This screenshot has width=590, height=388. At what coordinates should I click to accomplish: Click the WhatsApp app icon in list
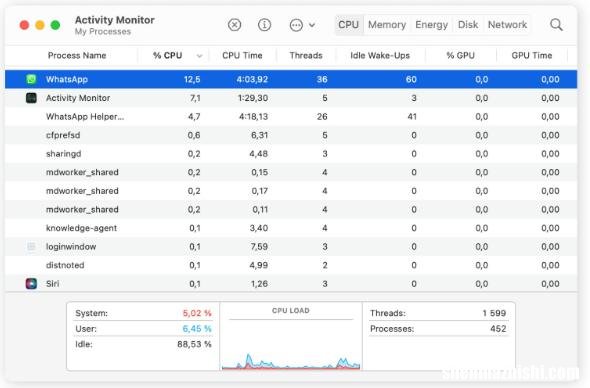pos(31,79)
